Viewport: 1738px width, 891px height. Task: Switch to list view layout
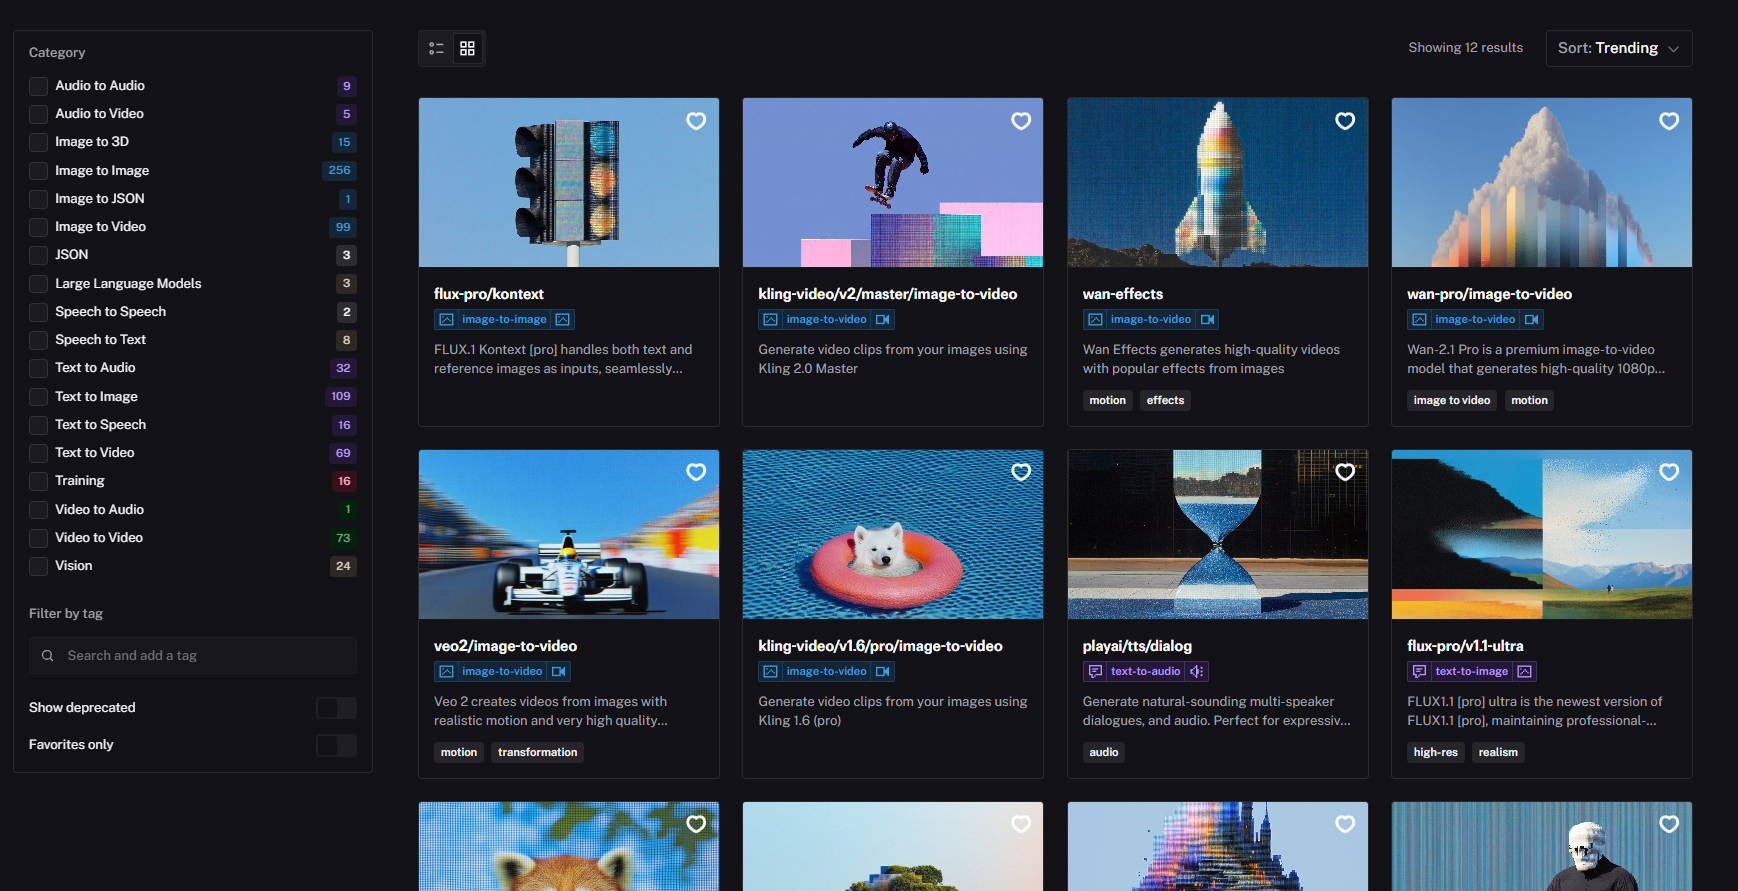click(x=436, y=48)
